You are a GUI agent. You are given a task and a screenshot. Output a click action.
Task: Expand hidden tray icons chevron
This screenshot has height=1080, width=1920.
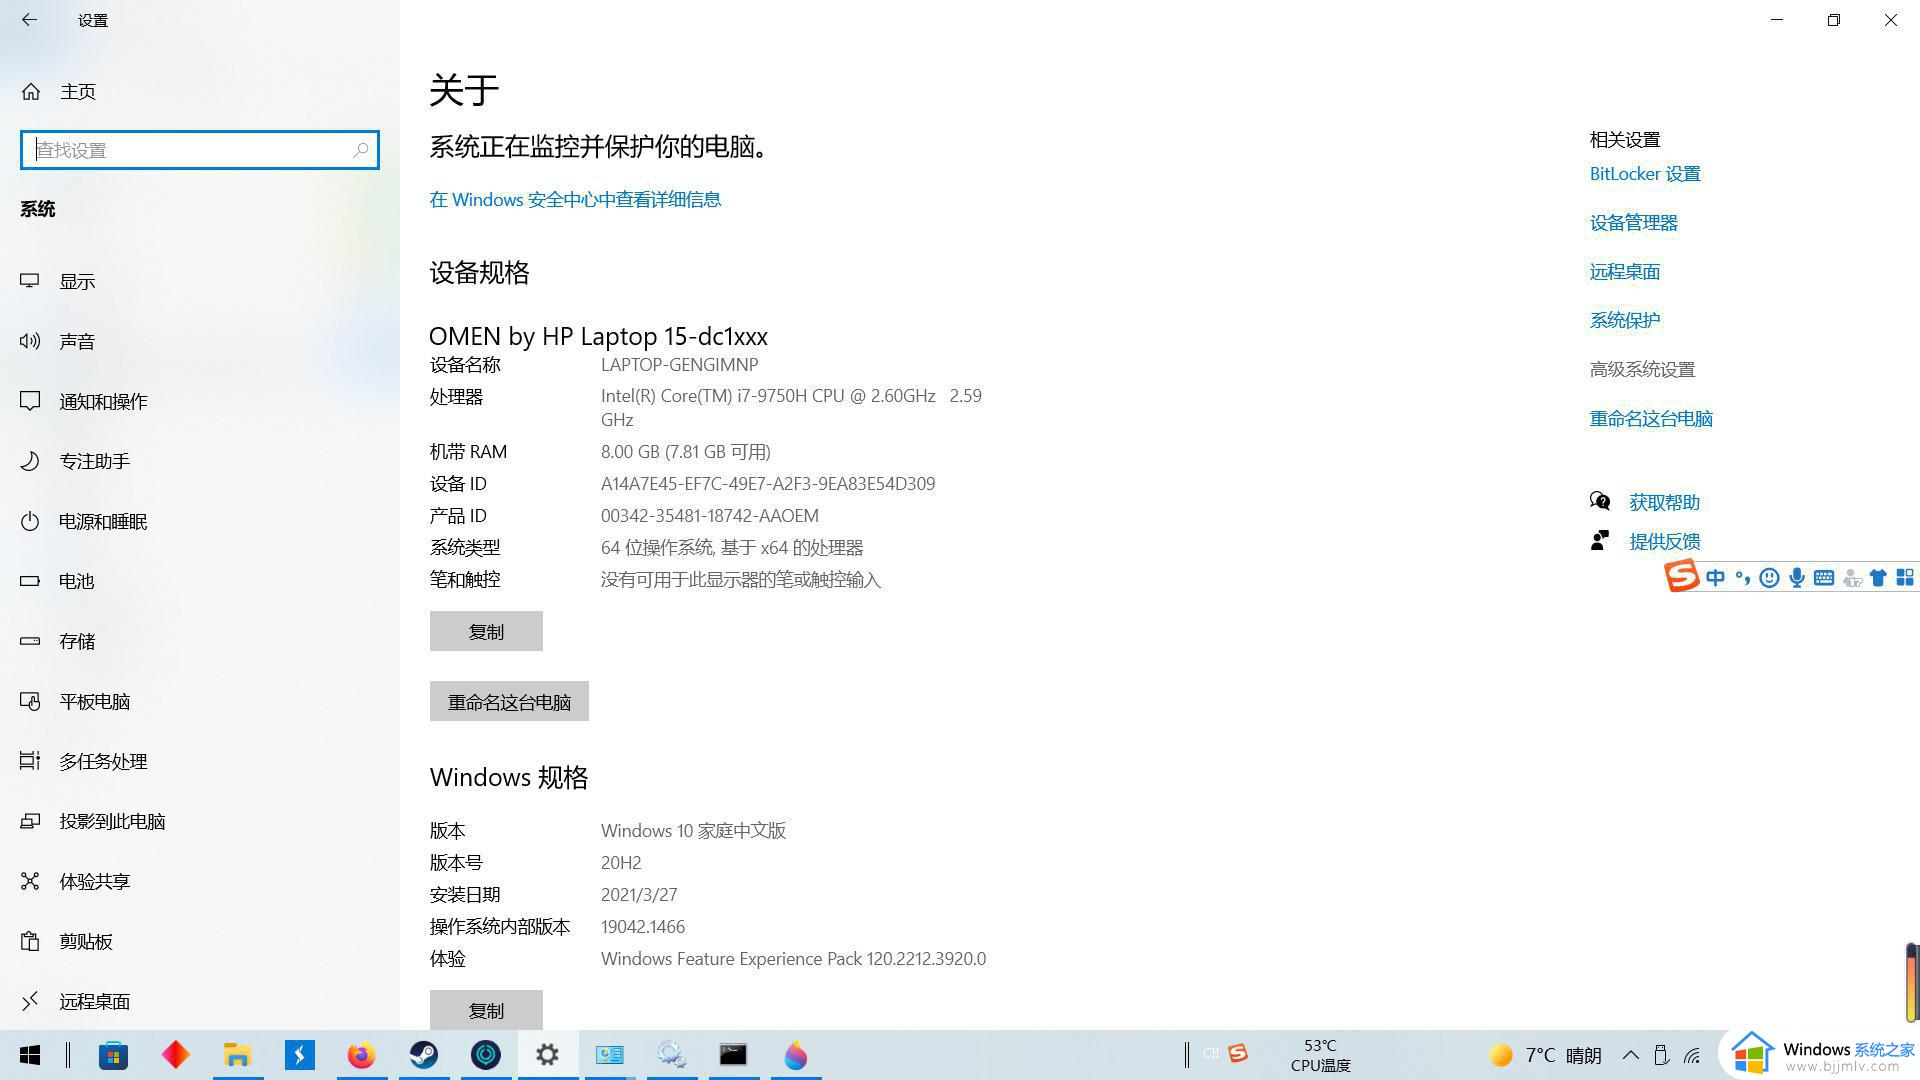[x=1630, y=1055]
